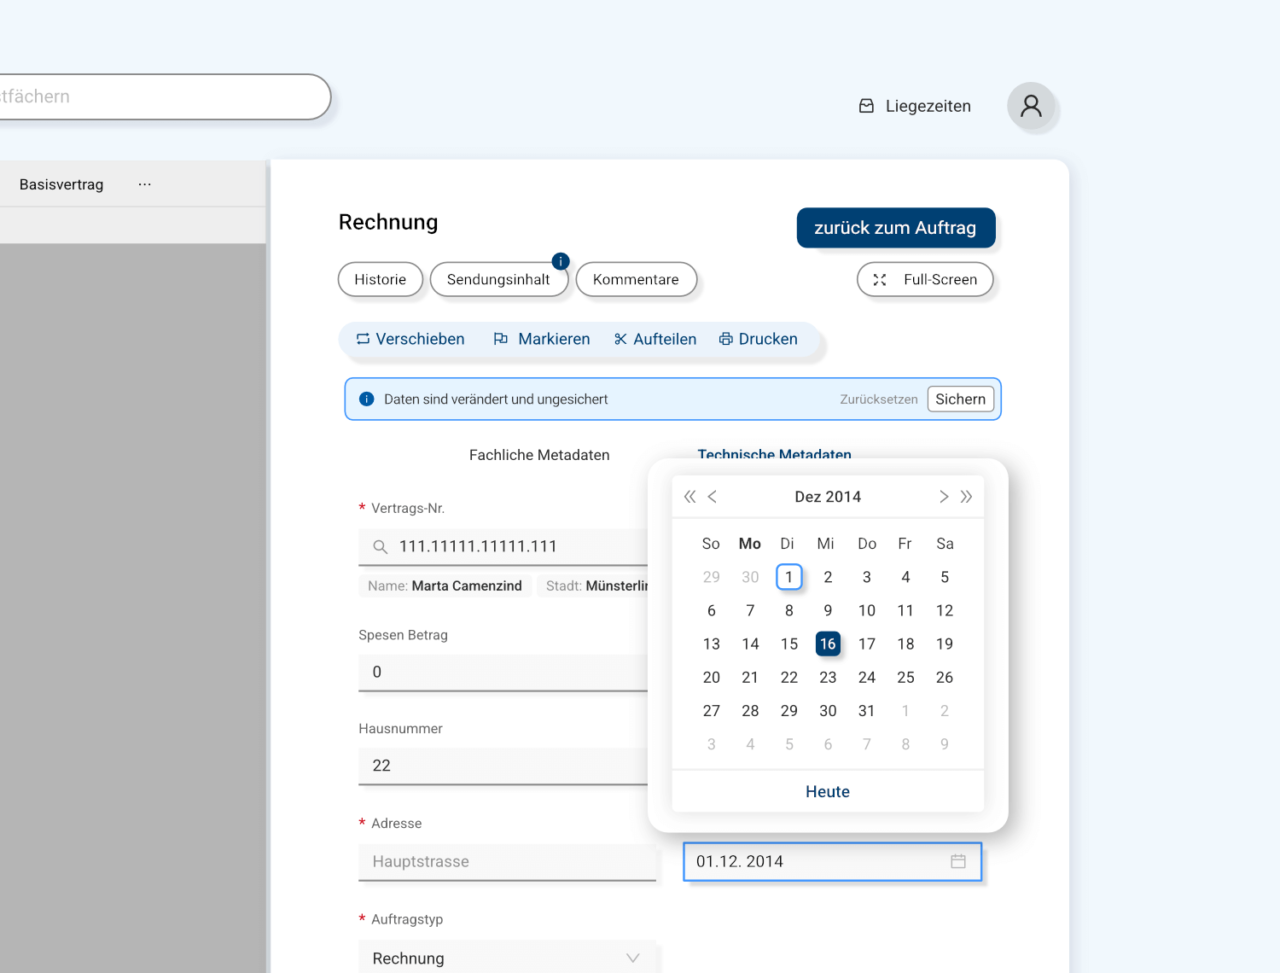Select day 5 of December

[944, 577]
